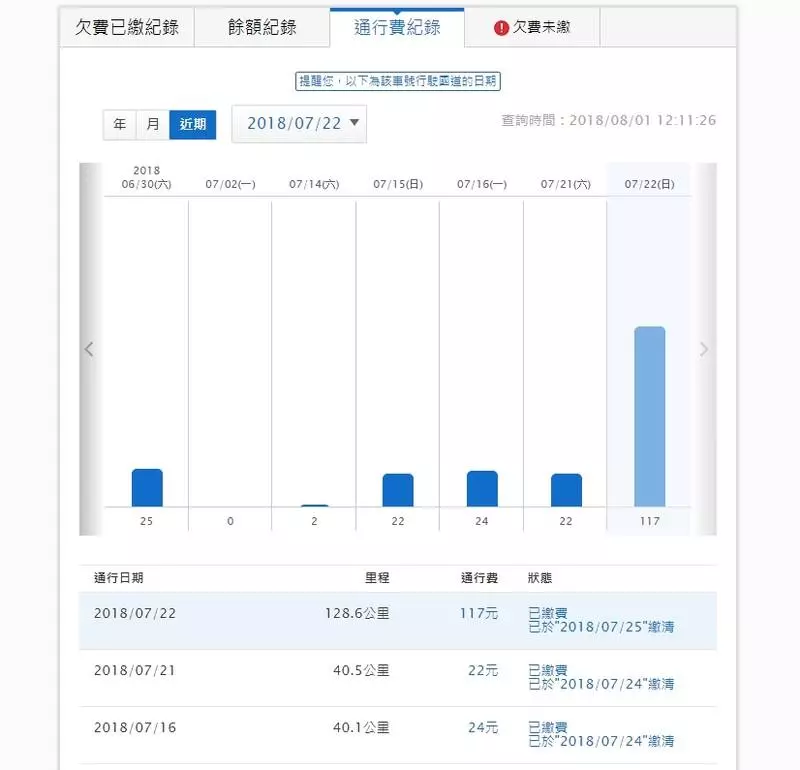Click the 里程 column header
Image resolution: width=800 pixels, height=770 pixels.
(x=377, y=578)
